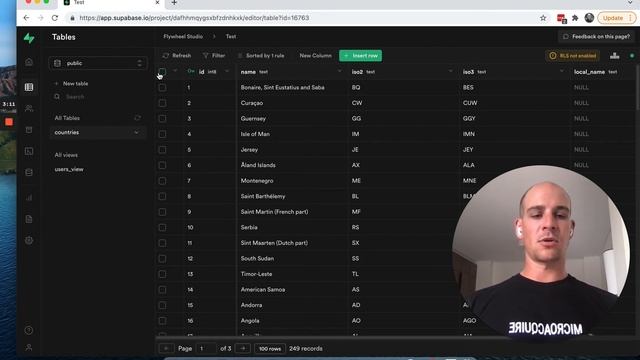
Task: Click the browser address bar URL
Action: tap(194, 18)
